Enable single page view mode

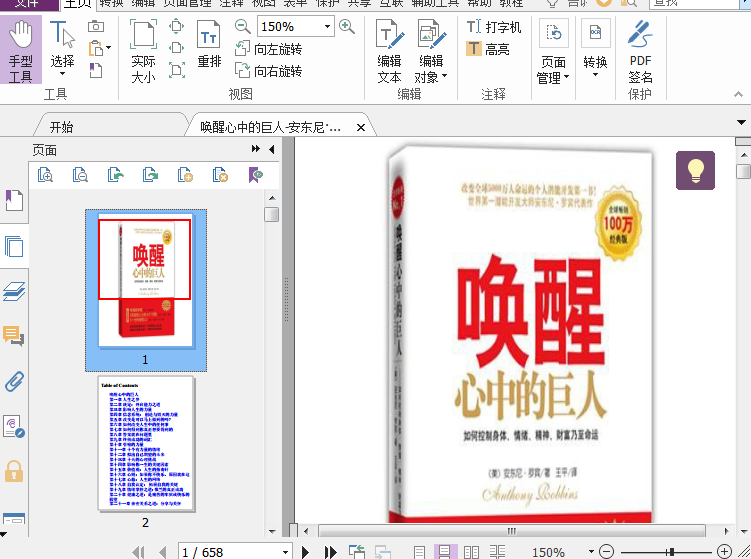[x=419, y=552]
